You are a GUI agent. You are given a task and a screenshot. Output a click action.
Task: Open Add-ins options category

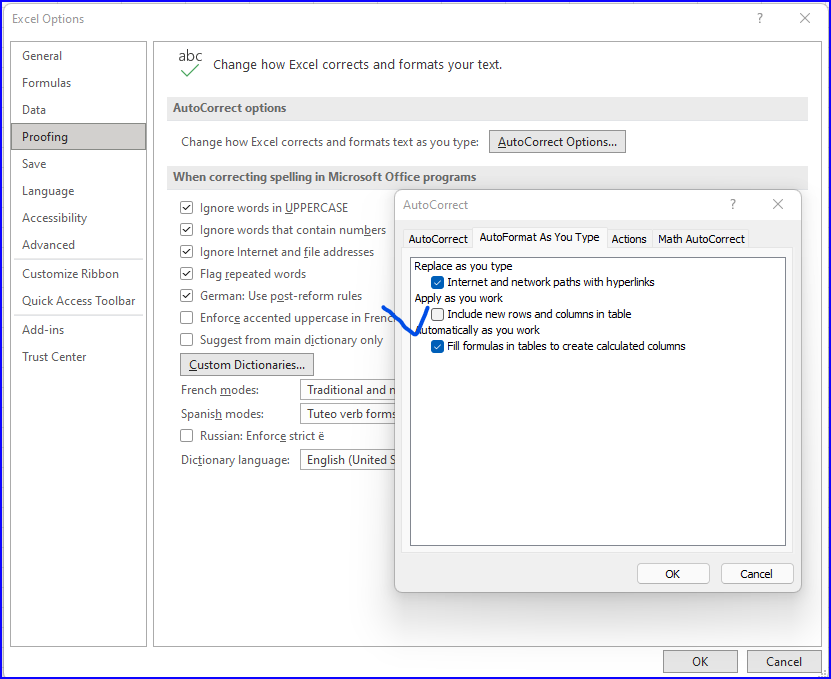tap(78, 330)
